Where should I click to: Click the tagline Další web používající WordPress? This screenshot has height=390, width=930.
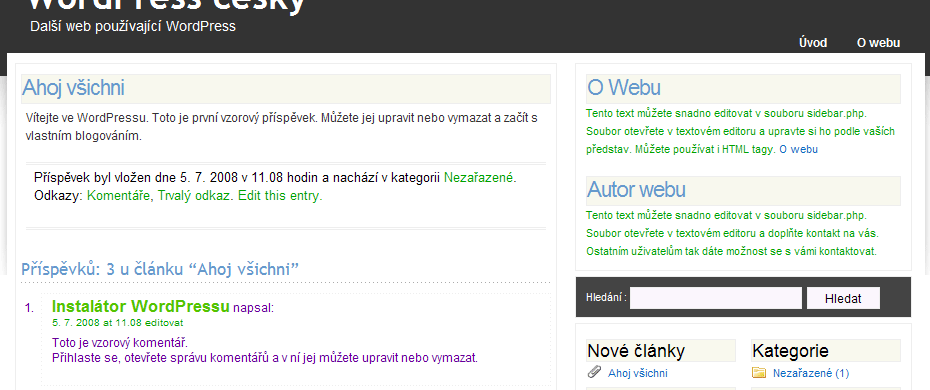[133, 27]
